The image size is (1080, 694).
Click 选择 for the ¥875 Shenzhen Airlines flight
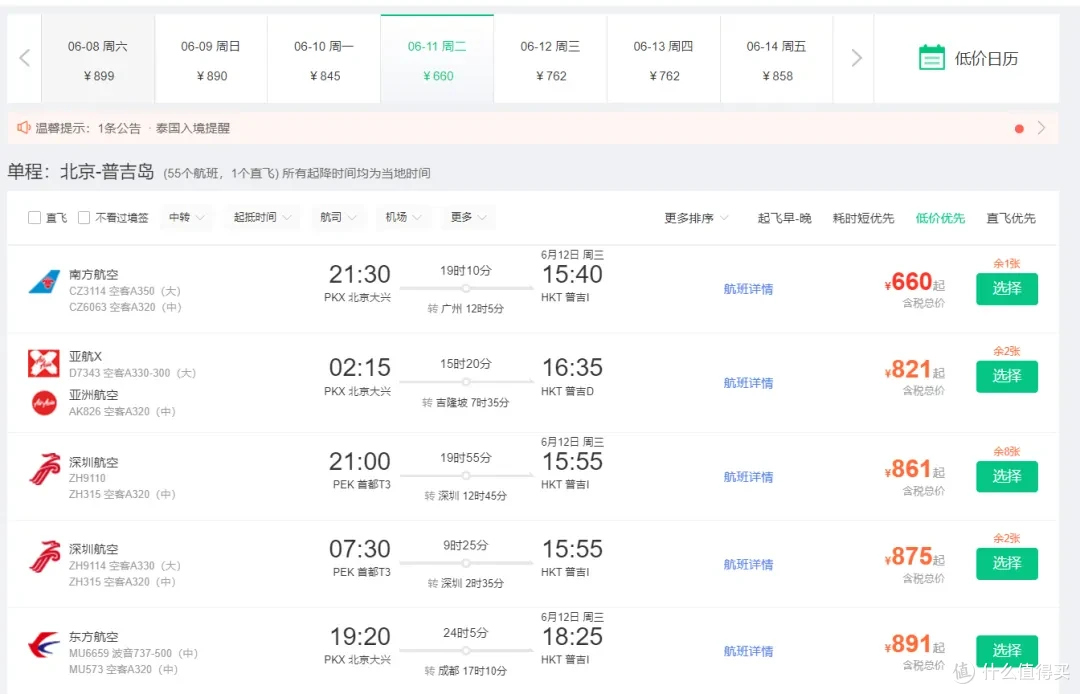[1006, 563]
